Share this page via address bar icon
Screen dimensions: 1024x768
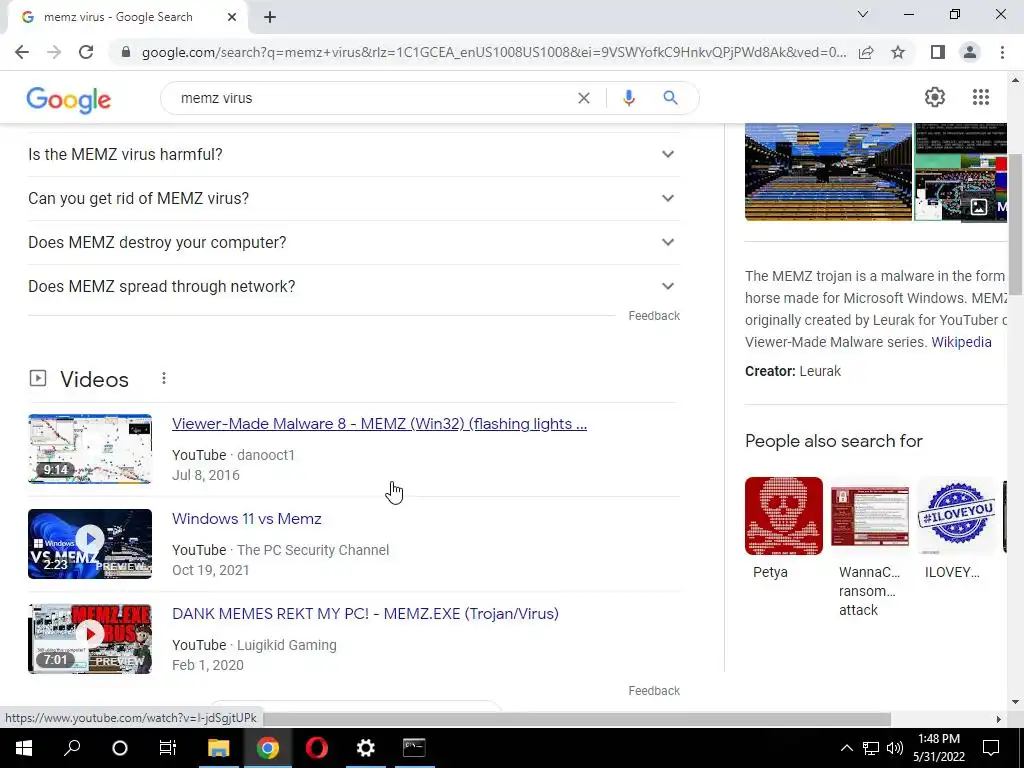866,52
